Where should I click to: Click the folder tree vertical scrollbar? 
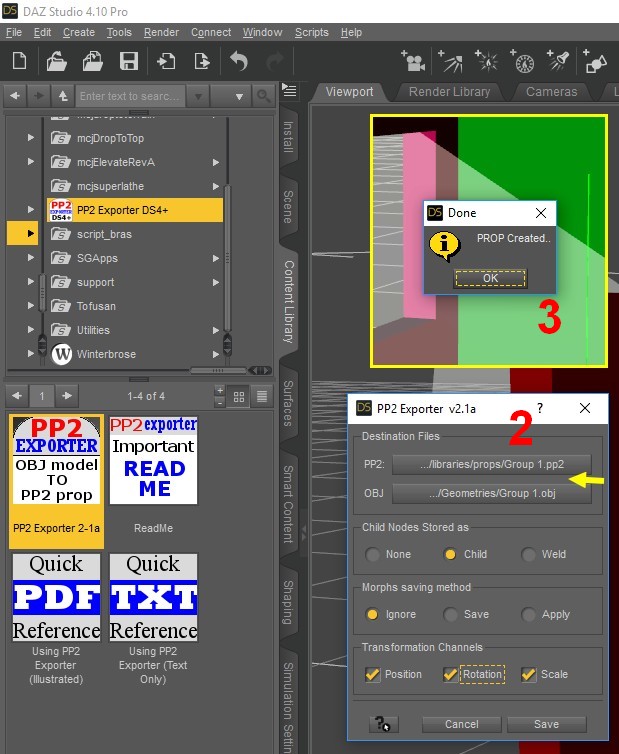click(227, 257)
